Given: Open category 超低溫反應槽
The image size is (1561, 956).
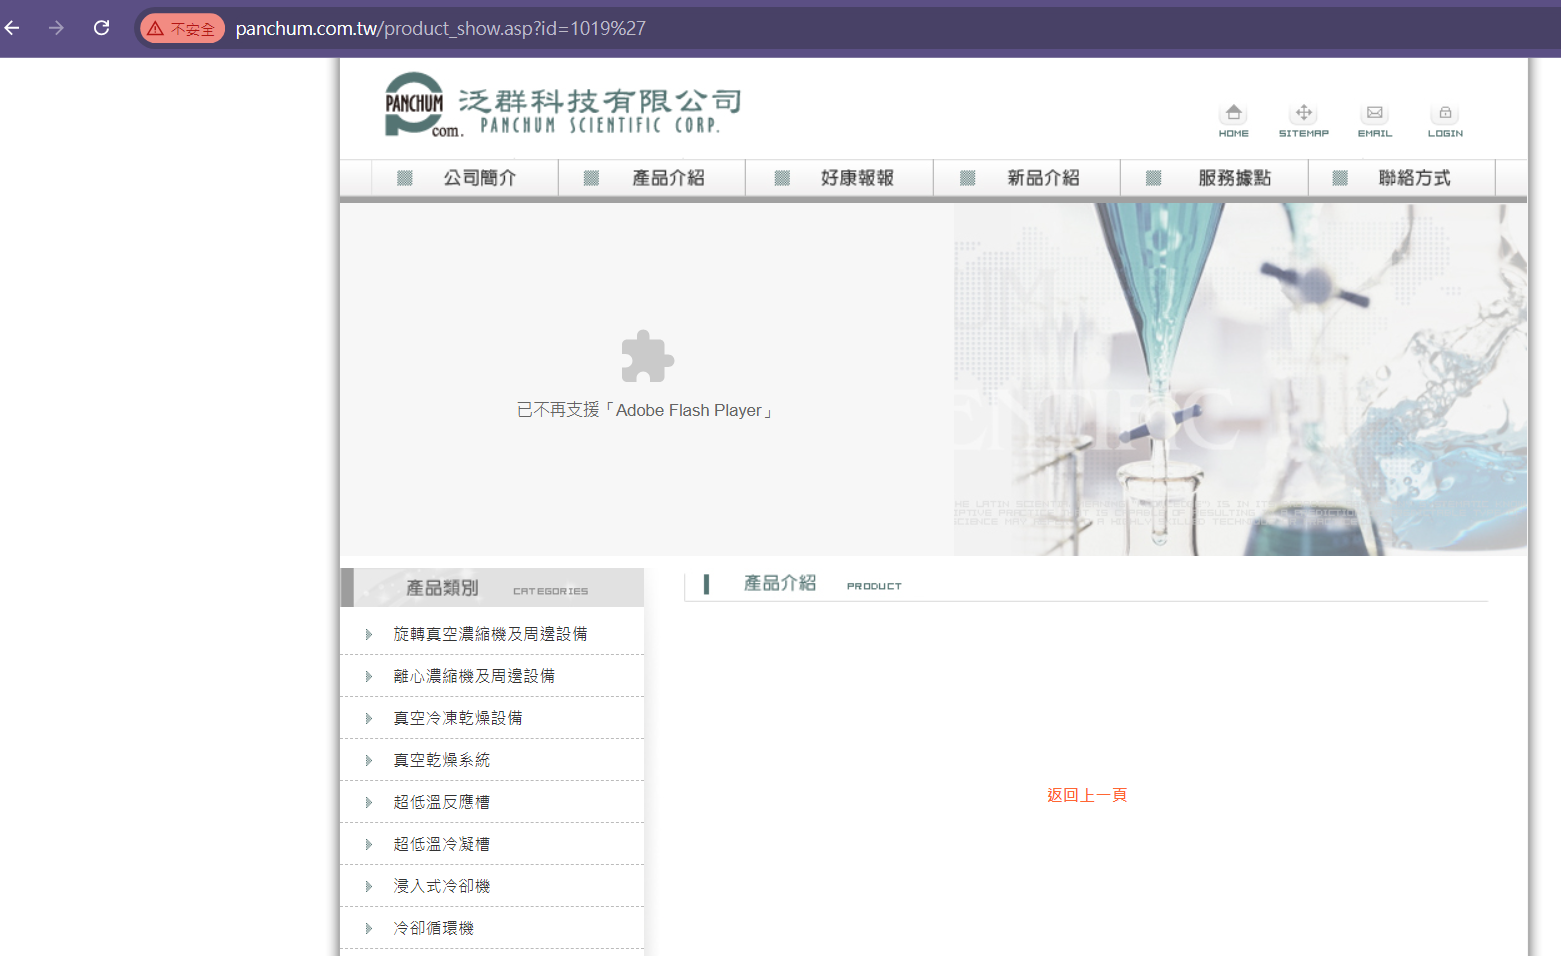Looking at the screenshot, I should point(442,802).
